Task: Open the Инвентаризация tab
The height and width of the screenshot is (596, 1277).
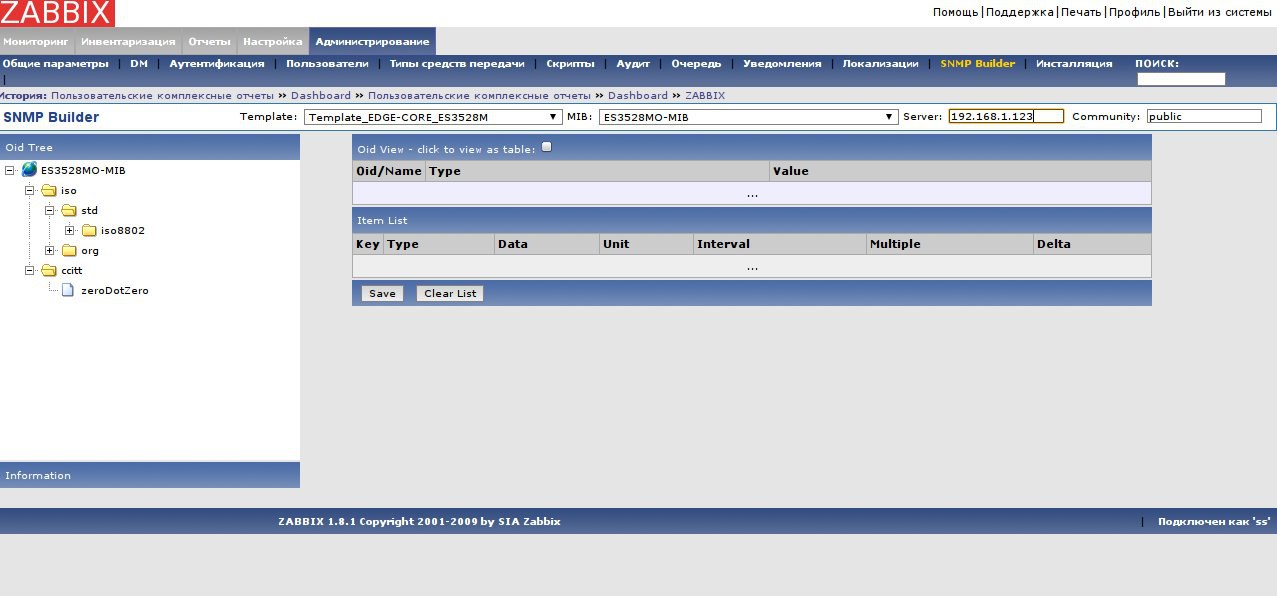Action: click(x=128, y=41)
